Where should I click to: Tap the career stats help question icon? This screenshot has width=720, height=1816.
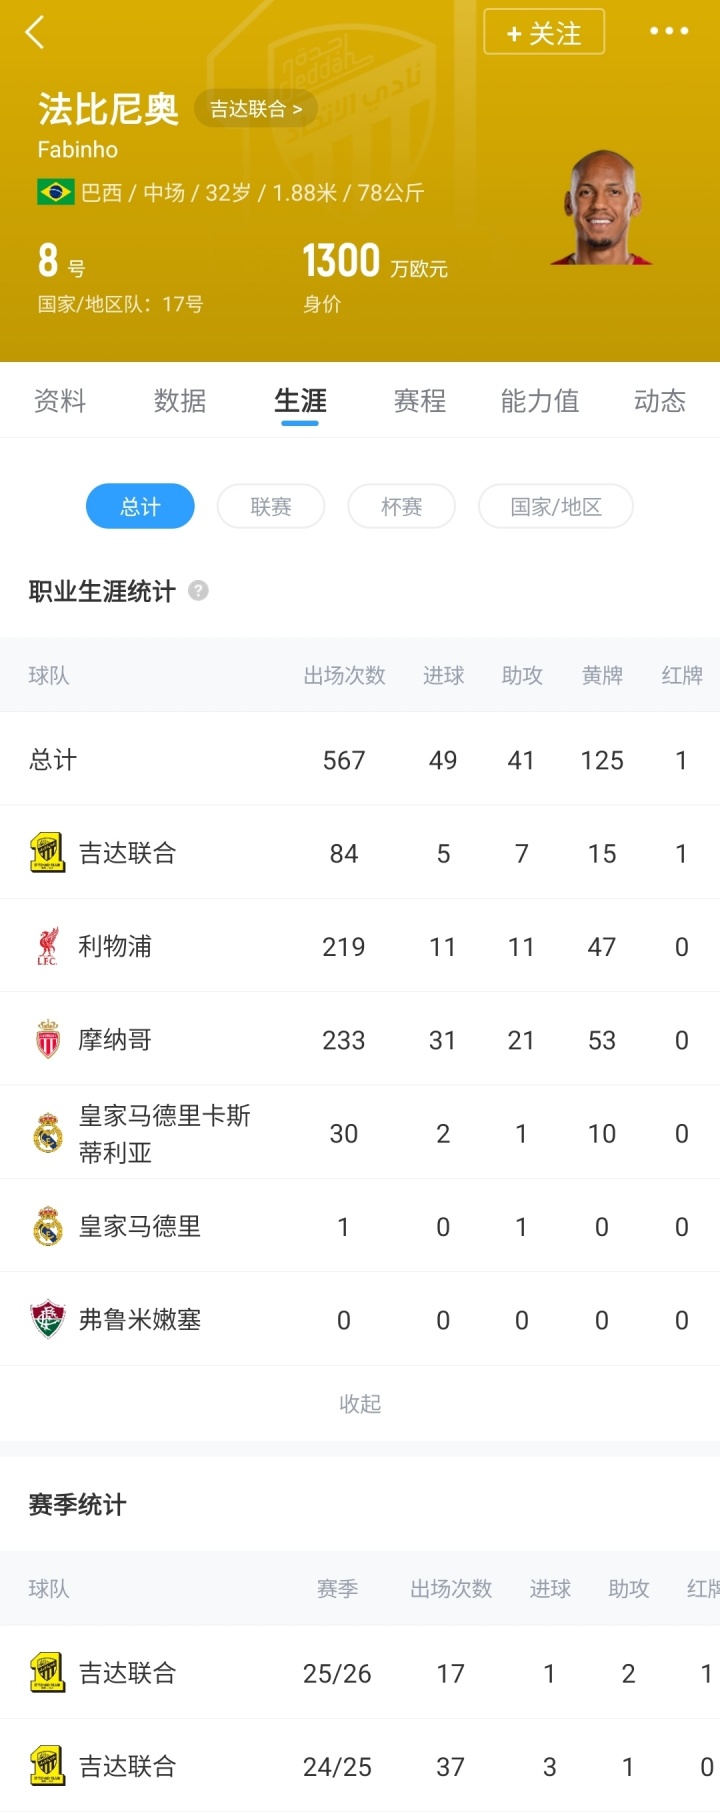point(199,590)
